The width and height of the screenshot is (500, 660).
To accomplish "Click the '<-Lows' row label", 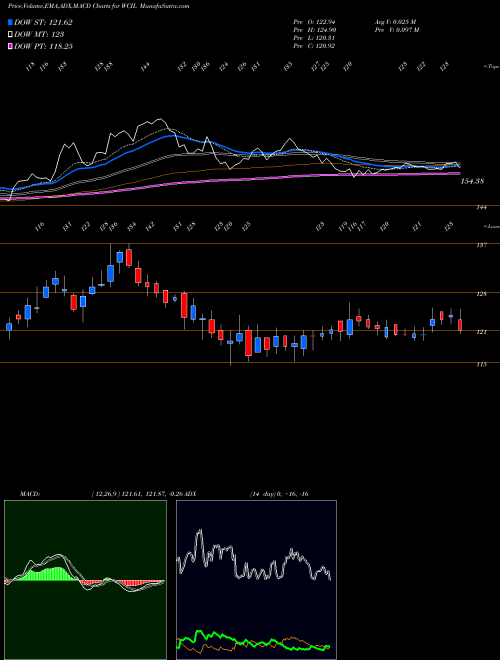I will pyautogui.click(x=492, y=226).
